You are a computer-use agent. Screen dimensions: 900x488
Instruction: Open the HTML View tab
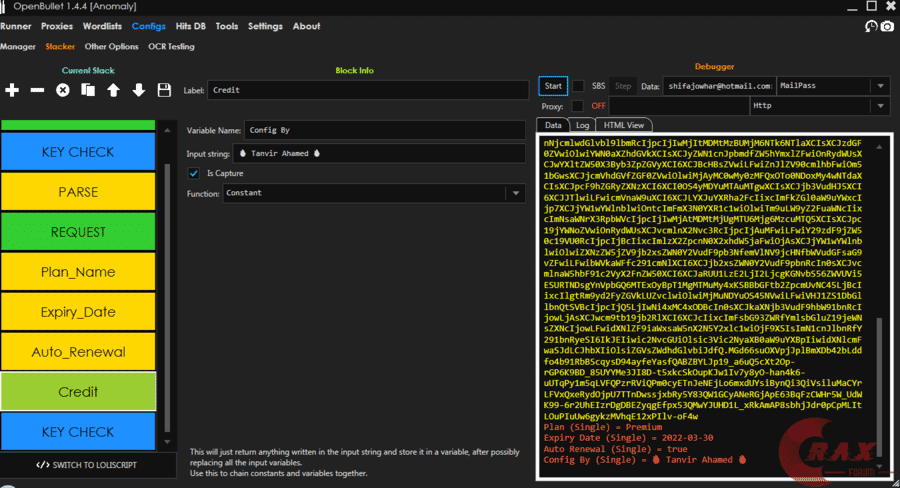[x=623, y=125]
